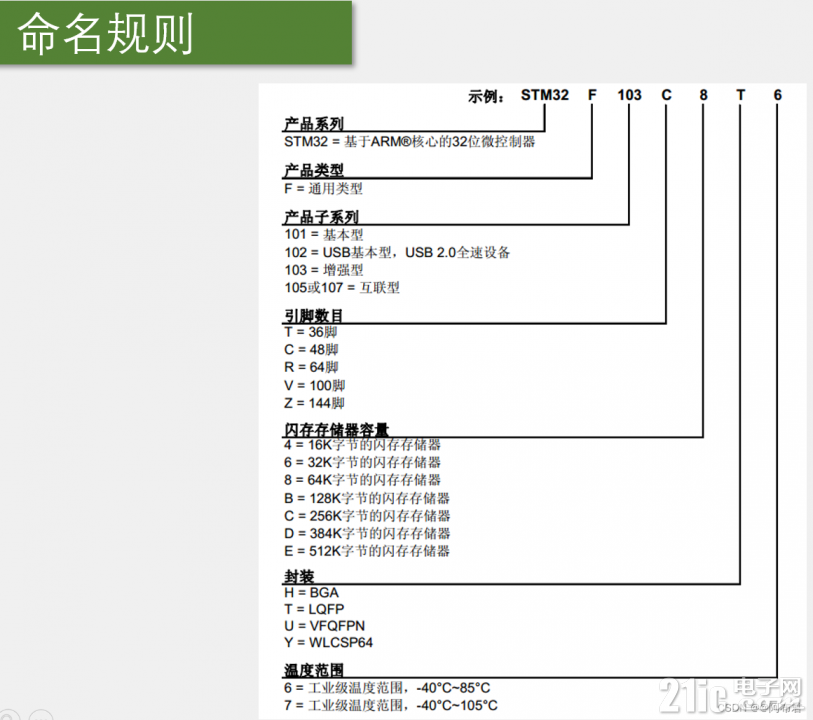Select the 'C = 48脚' line
Viewport: 813px width, 720px height.
(311, 349)
